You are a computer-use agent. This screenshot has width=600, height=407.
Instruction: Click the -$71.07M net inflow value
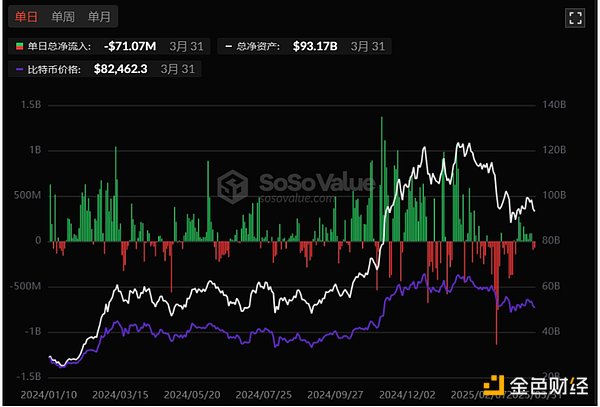click(x=132, y=46)
